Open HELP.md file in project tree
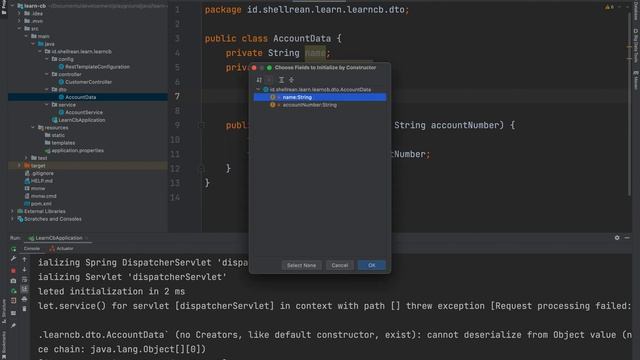Image resolution: width=640 pixels, height=360 pixels. pyautogui.click(x=42, y=181)
